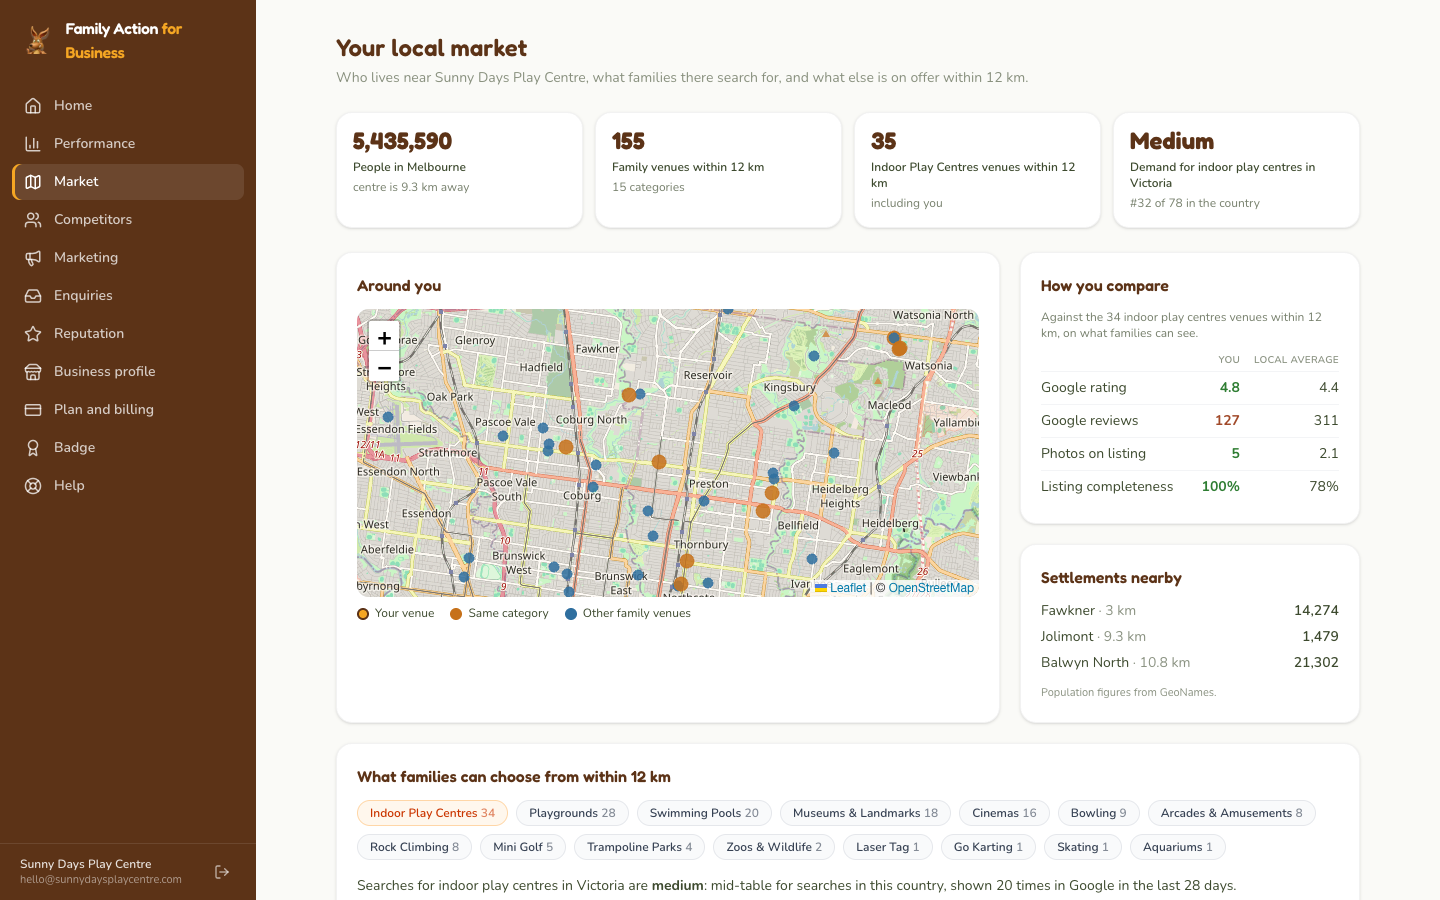Screen dimensions: 1440x900
Task: Zoom in on the map
Action: (x=384, y=337)
